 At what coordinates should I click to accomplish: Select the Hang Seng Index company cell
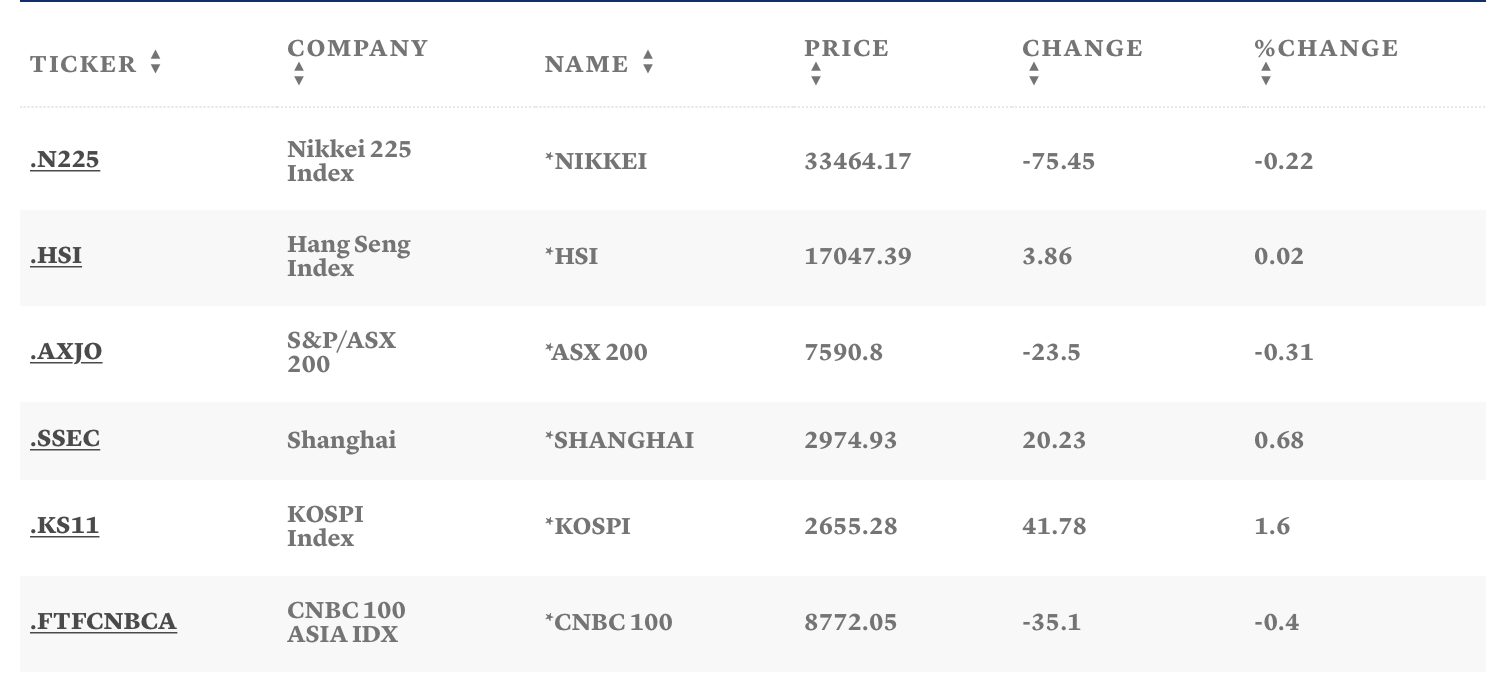click(x=348, y=256)
